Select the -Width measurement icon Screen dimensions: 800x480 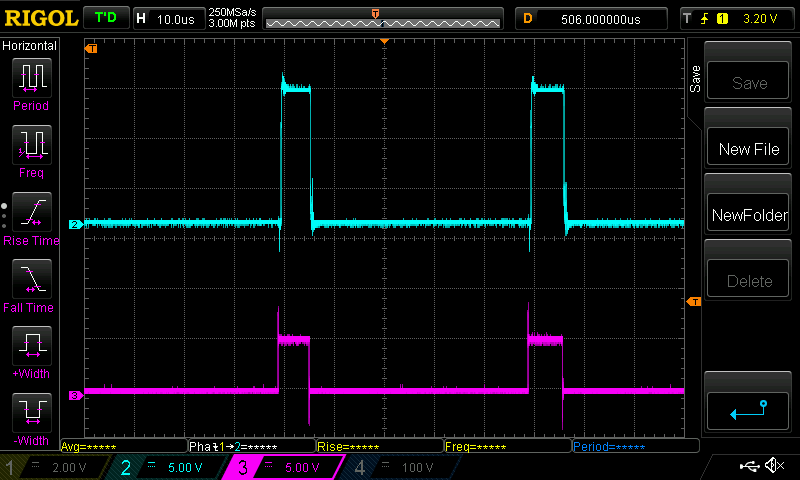(x=30, y=412)
